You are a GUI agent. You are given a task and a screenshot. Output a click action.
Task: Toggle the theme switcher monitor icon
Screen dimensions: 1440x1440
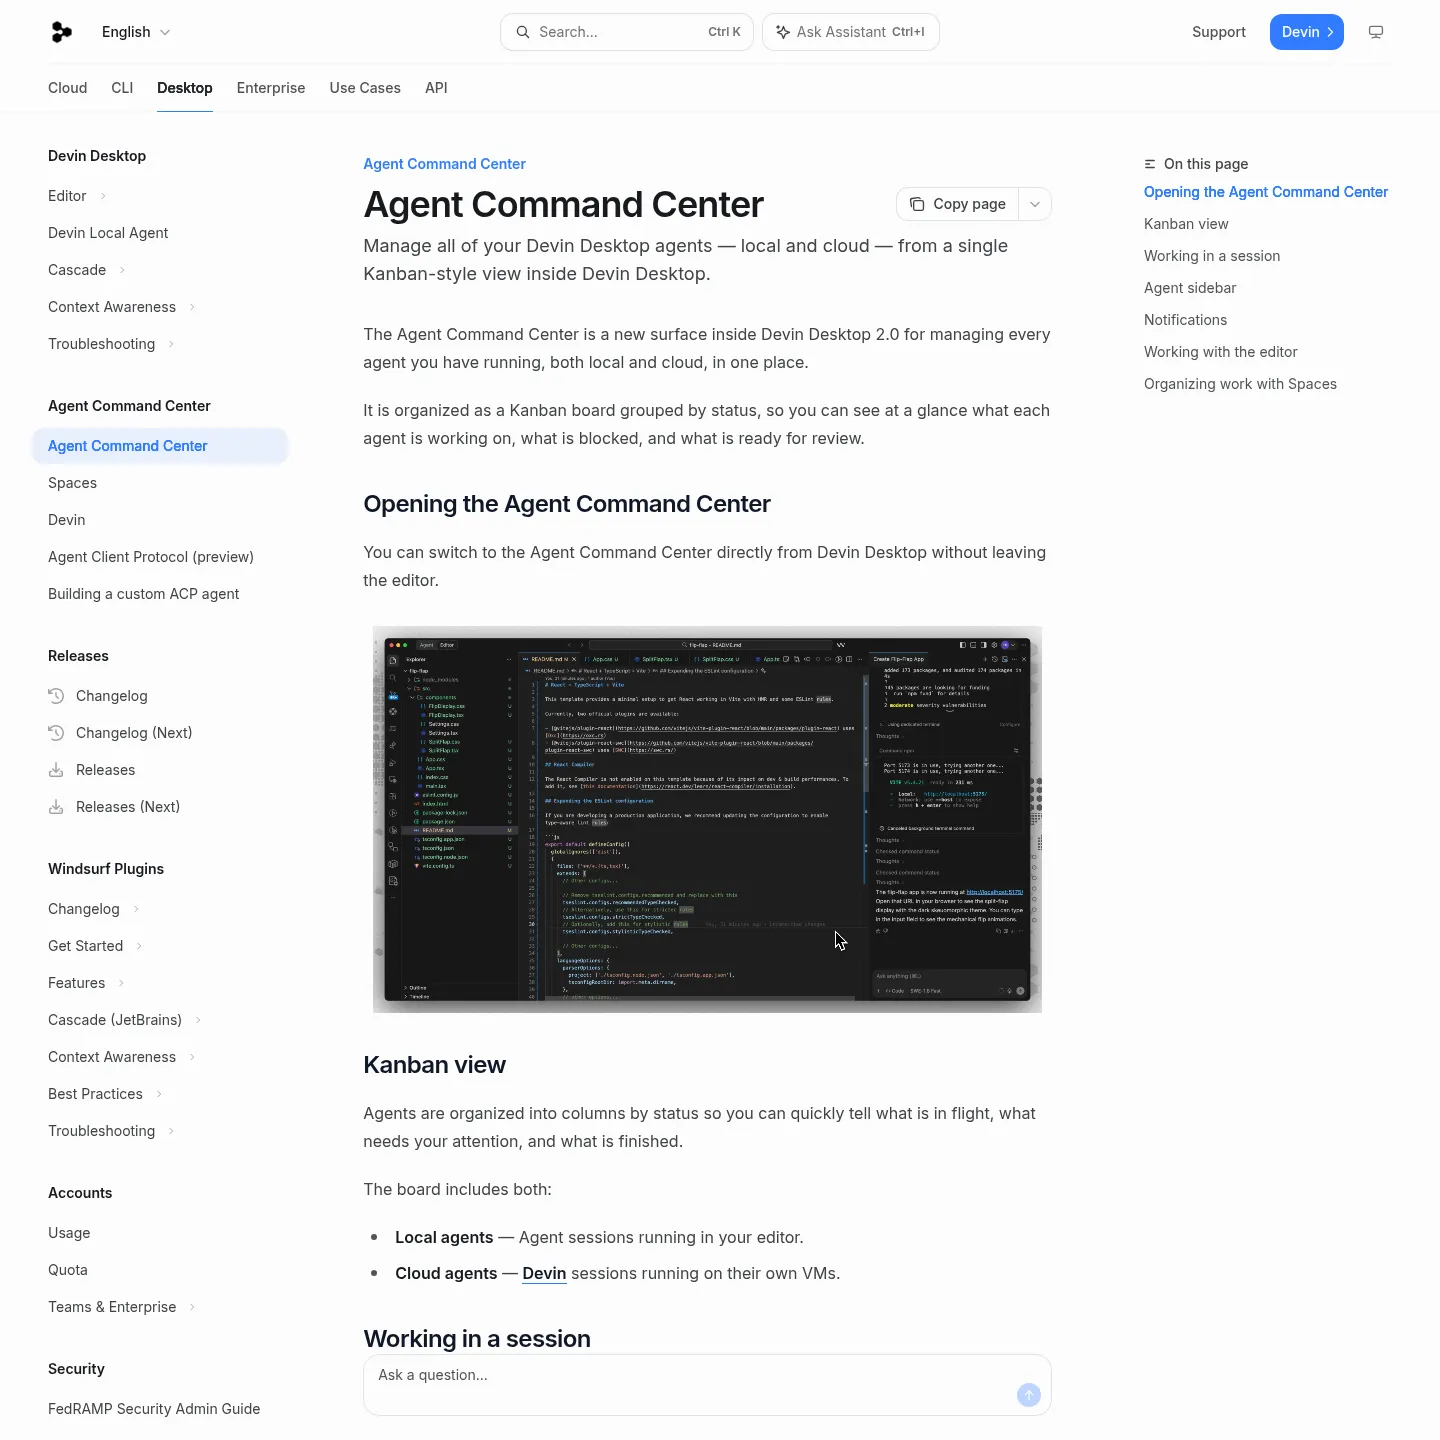pos(1376,32)
